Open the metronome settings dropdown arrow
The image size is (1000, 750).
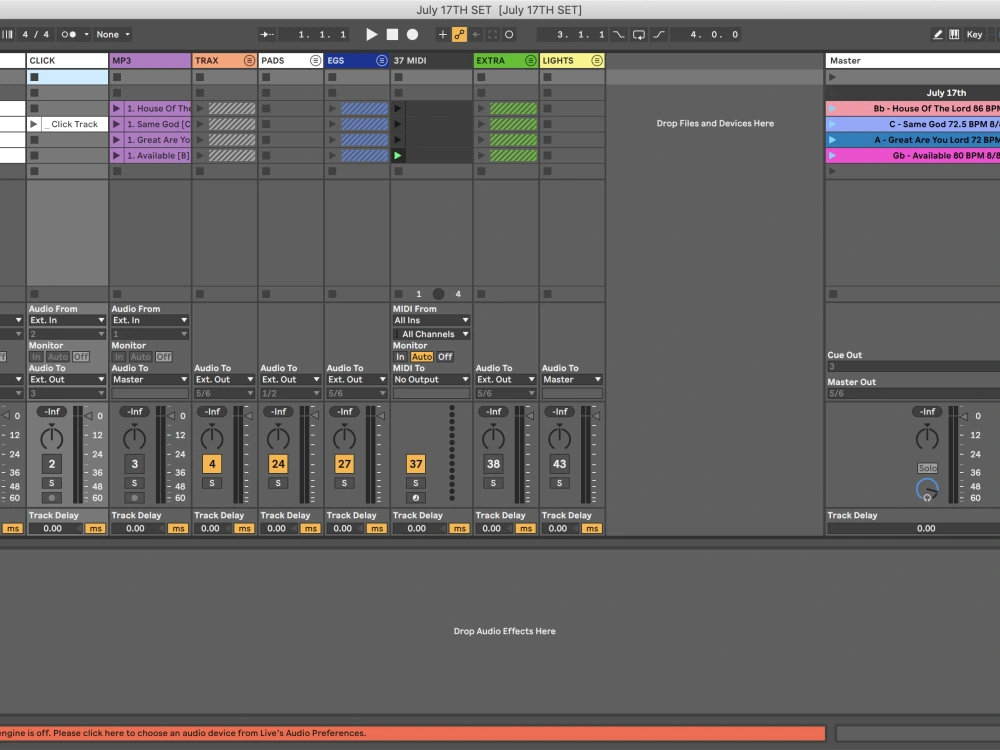pyautogui.click(x=86, y=34)
